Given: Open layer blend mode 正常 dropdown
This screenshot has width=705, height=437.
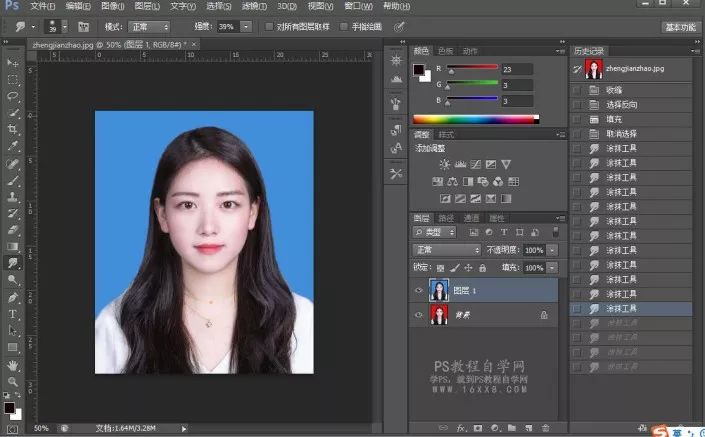Looking at the screenshot, I should (x=446, y=250).
